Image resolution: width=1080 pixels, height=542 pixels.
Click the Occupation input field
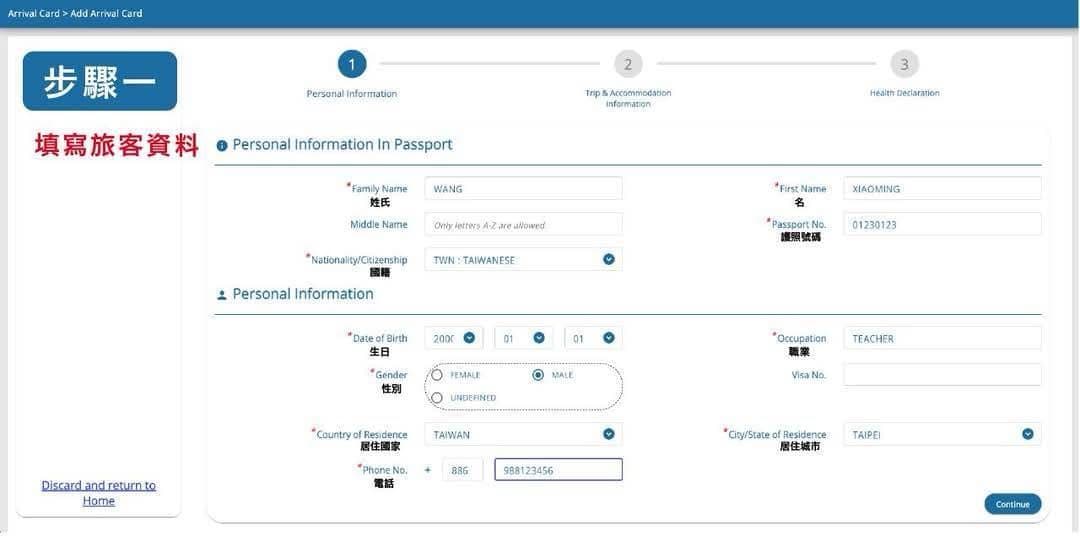pyautogui.click(x=942, y=338)
